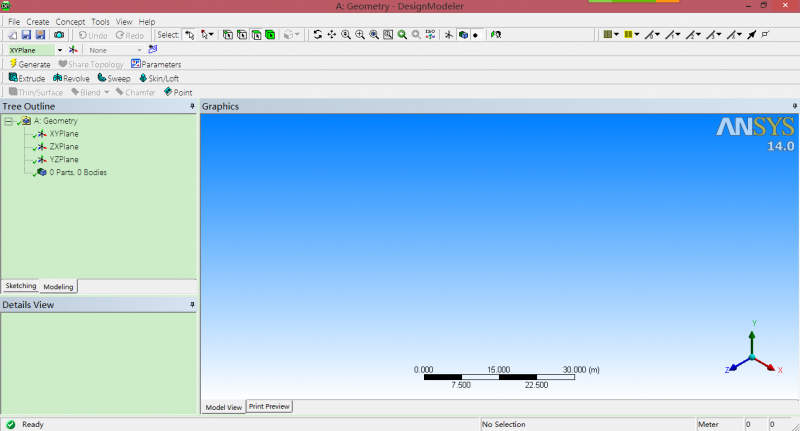Click the Extrude feature tool
Image resolution: width=800 pixels, height=431 pixels.
(27, 78)
